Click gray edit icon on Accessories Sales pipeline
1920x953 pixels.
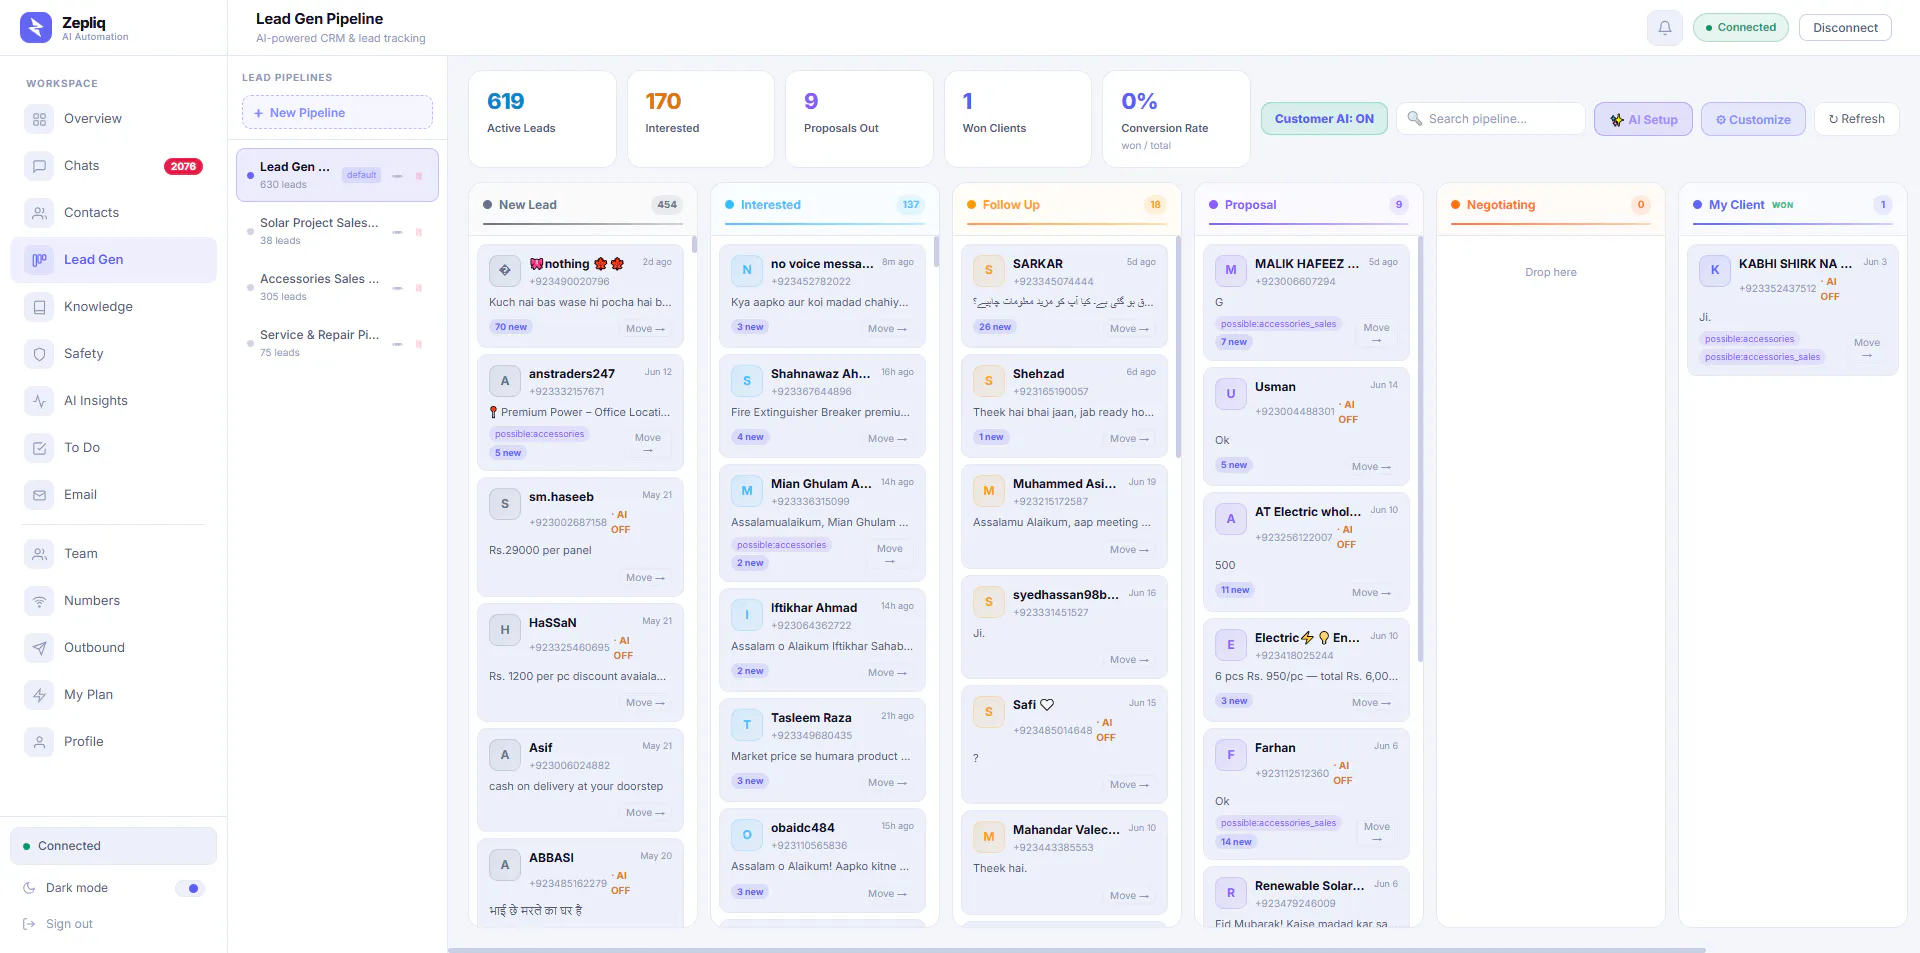point(397,288)
